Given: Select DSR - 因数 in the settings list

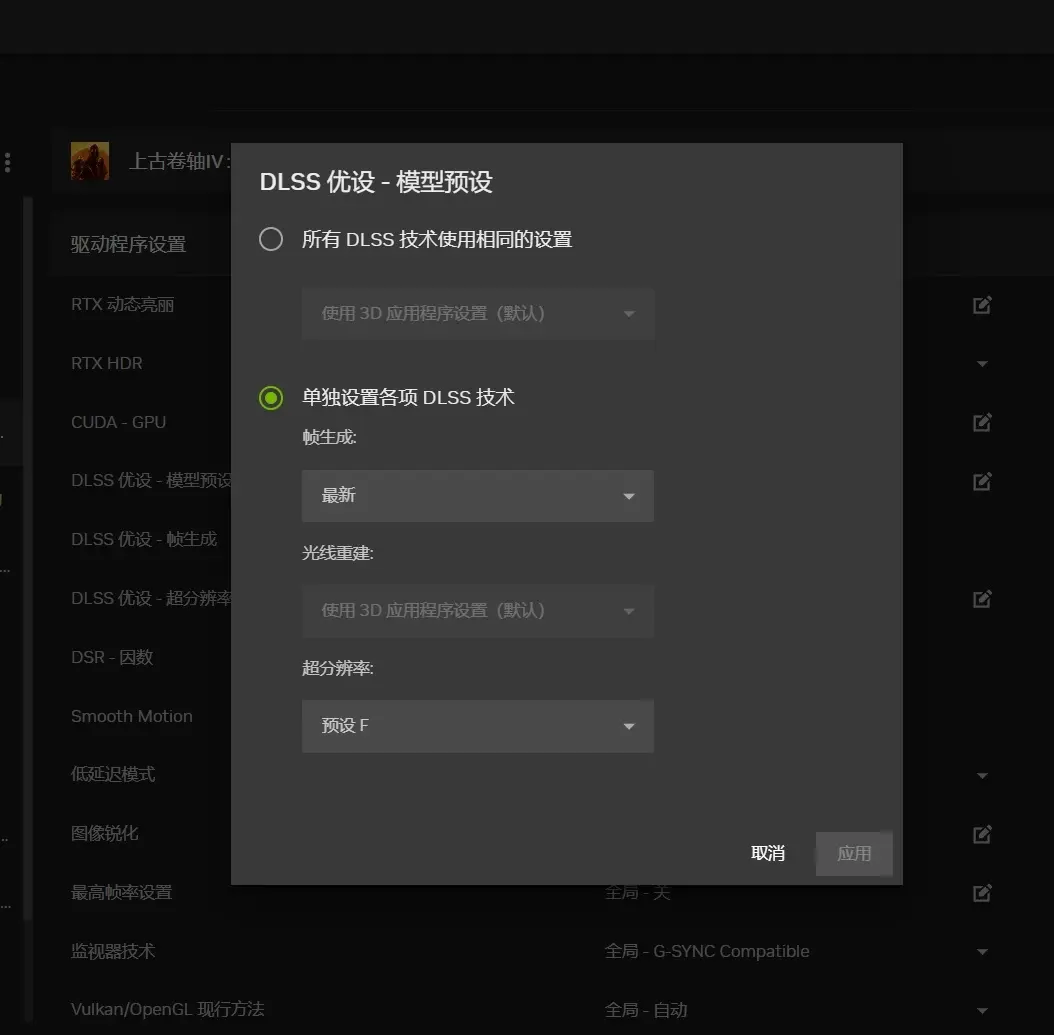Looking at the screenshot, I should [x=111, y=657].
